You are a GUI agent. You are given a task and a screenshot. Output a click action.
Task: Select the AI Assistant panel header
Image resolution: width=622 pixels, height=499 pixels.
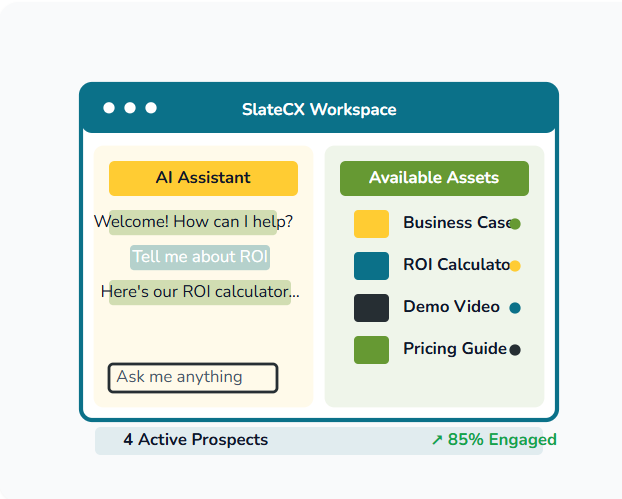[x=203, y=178]
